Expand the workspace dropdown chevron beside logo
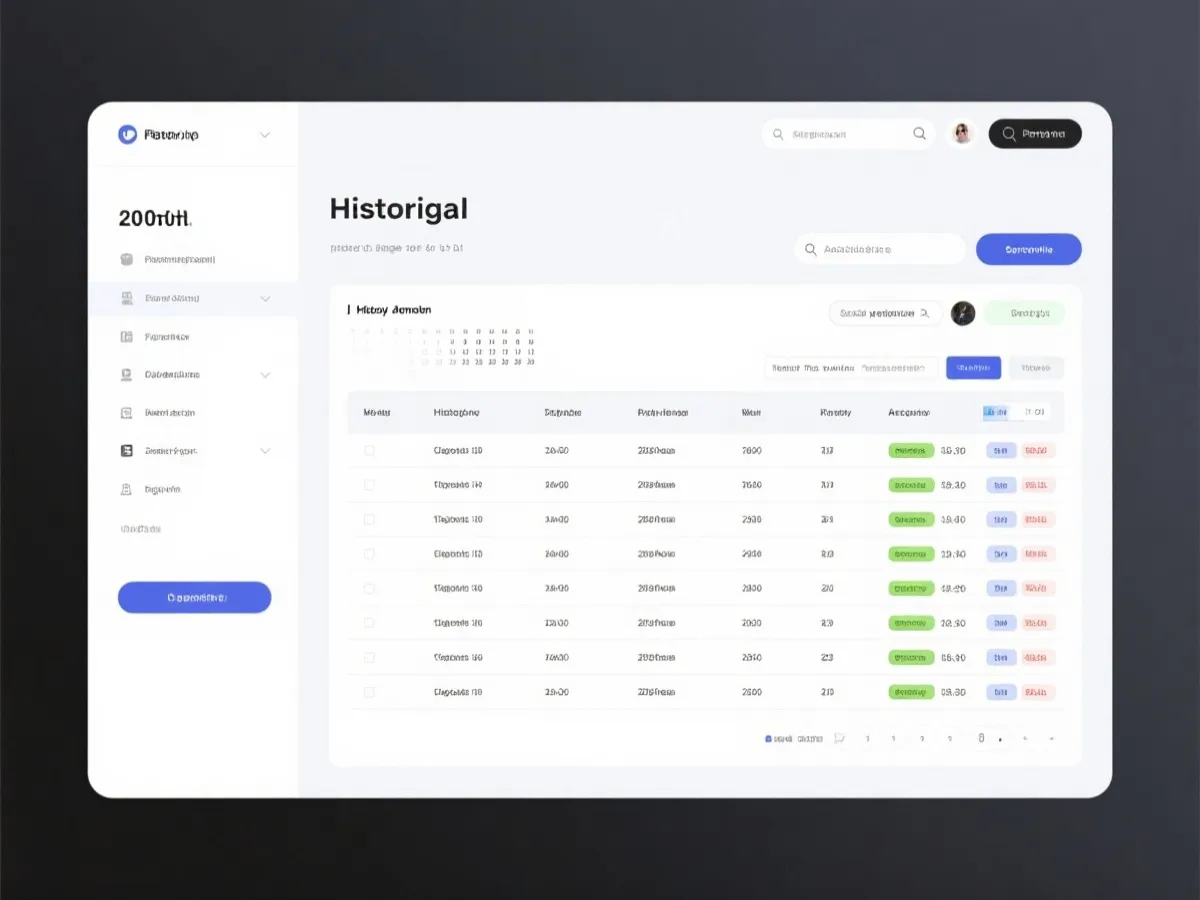 tap(265, 135)
